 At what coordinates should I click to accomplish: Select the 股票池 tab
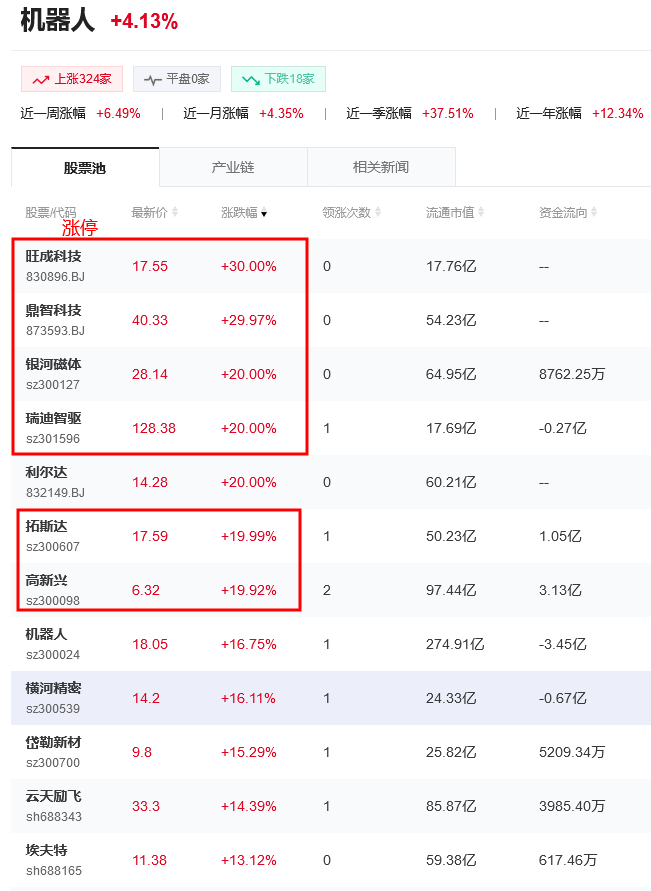[85, 167]
